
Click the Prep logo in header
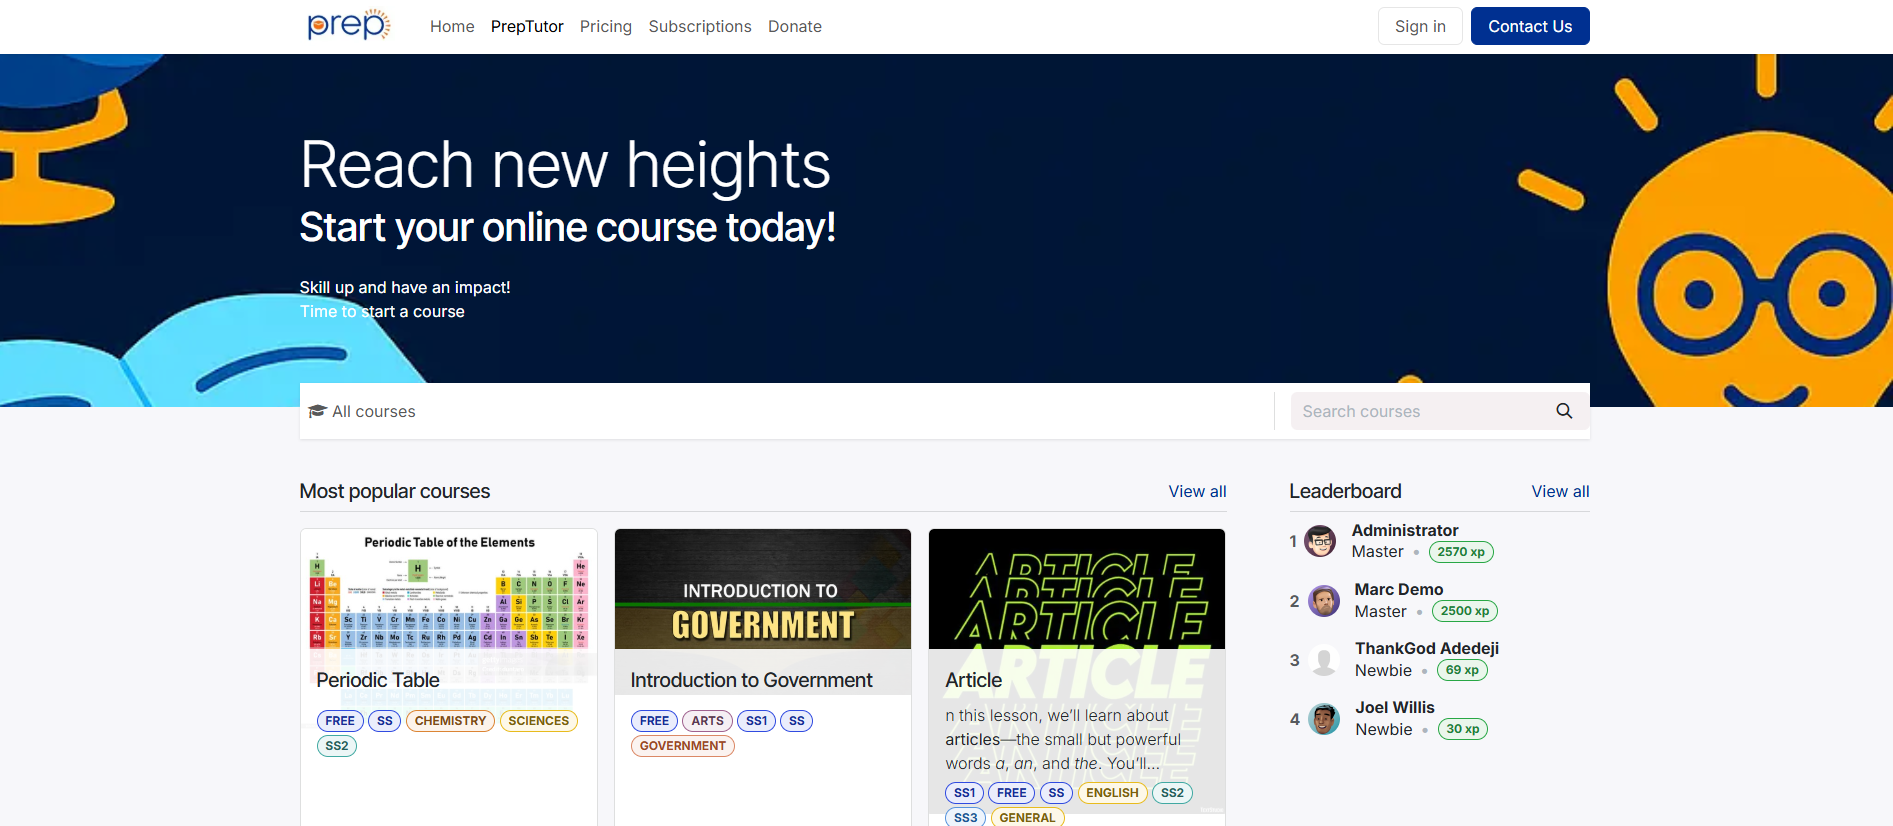point(349,25)
